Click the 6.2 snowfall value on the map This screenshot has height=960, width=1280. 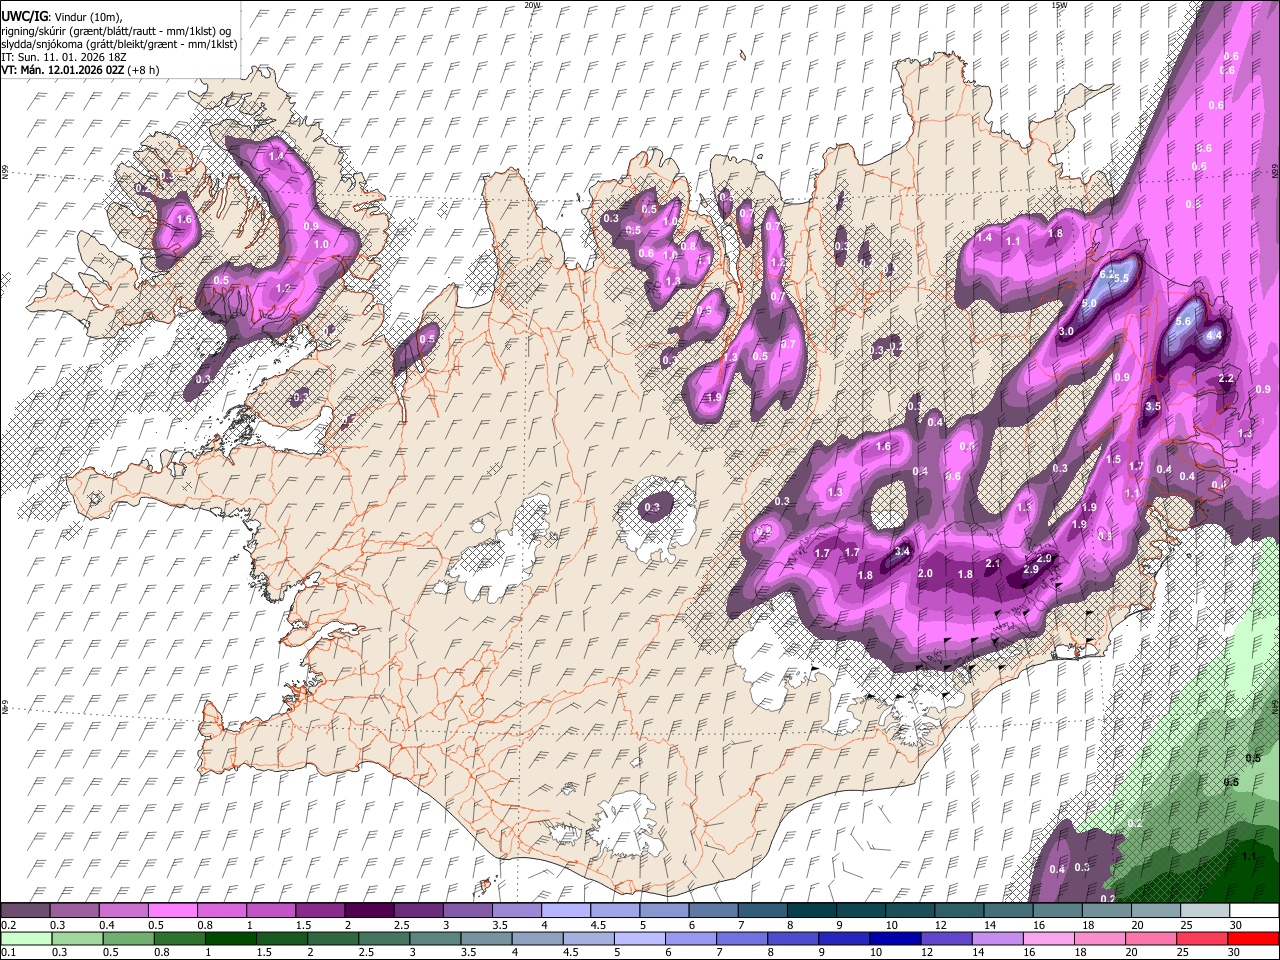coord(1107,274)
